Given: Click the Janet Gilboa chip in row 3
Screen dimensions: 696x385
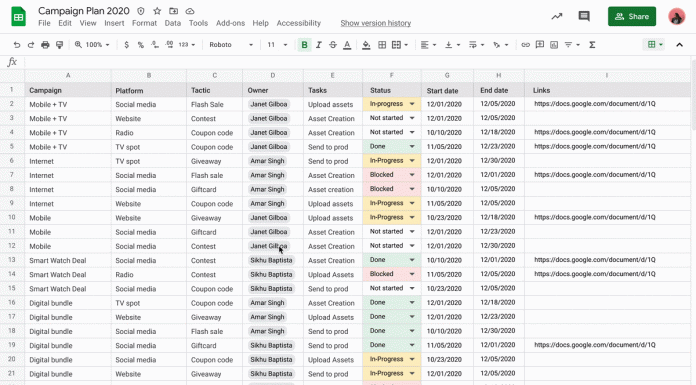Looking at the screenshot, I should click(x=269, y=119).
